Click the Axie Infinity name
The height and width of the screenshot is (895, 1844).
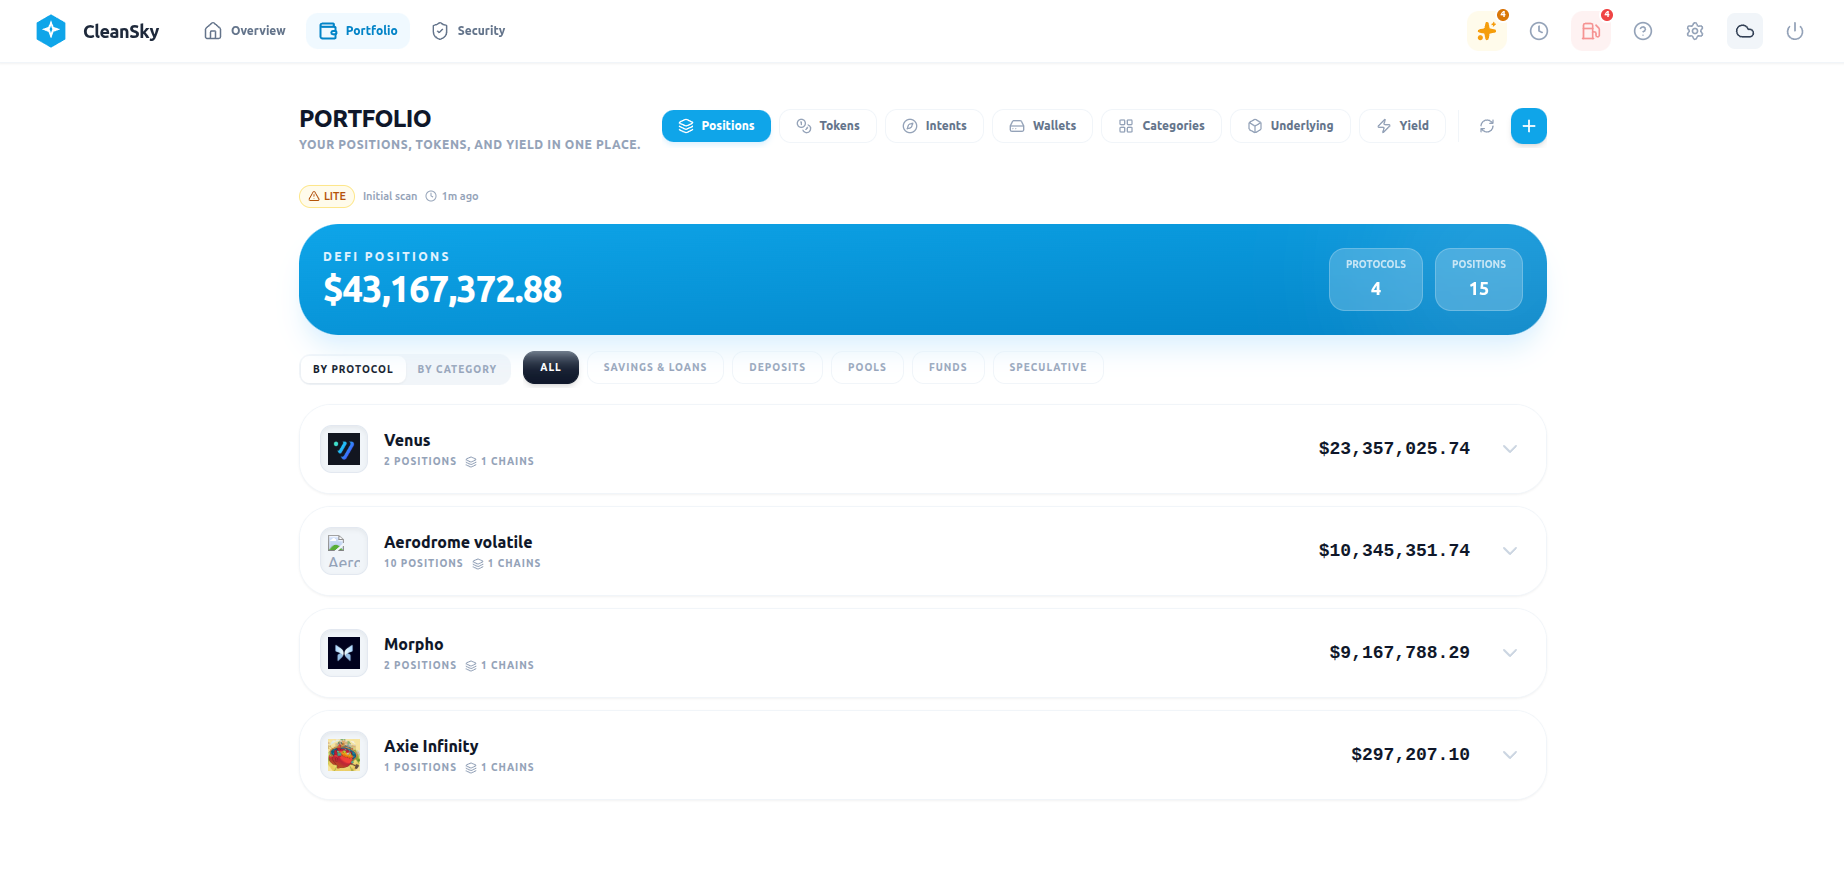431,746
